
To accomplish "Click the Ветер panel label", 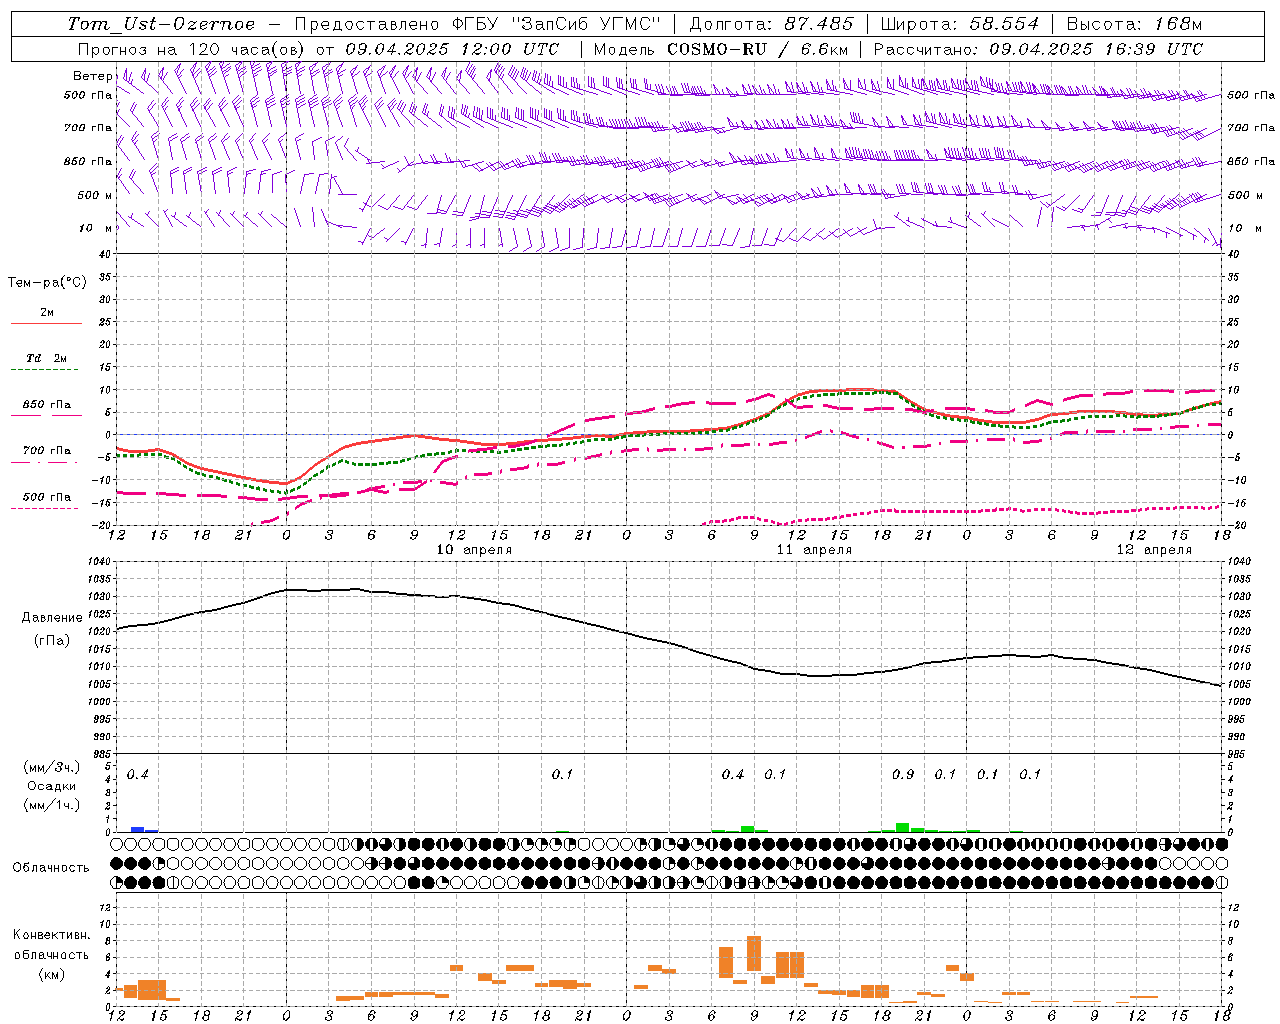I will pos(92,76).
